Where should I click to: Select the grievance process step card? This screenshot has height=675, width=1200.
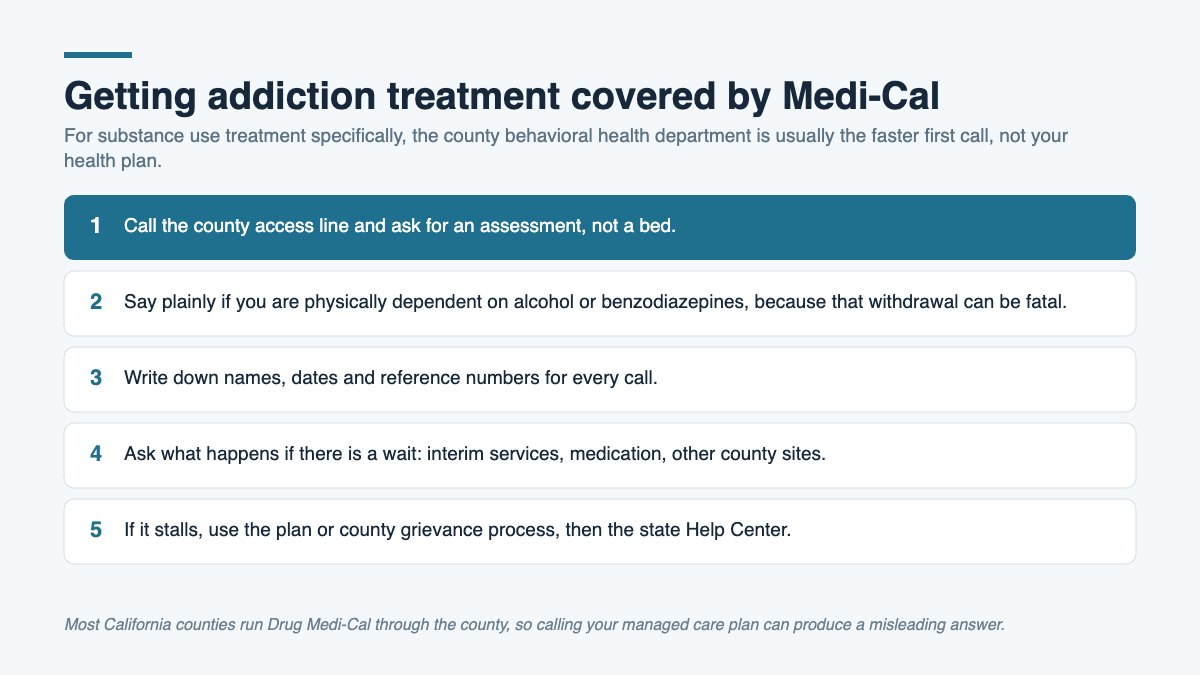600,531
